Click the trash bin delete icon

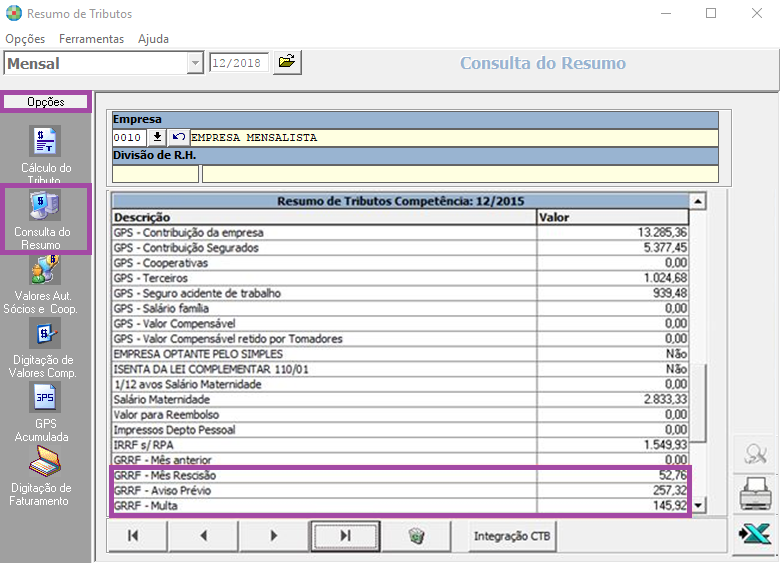[416, 536]
